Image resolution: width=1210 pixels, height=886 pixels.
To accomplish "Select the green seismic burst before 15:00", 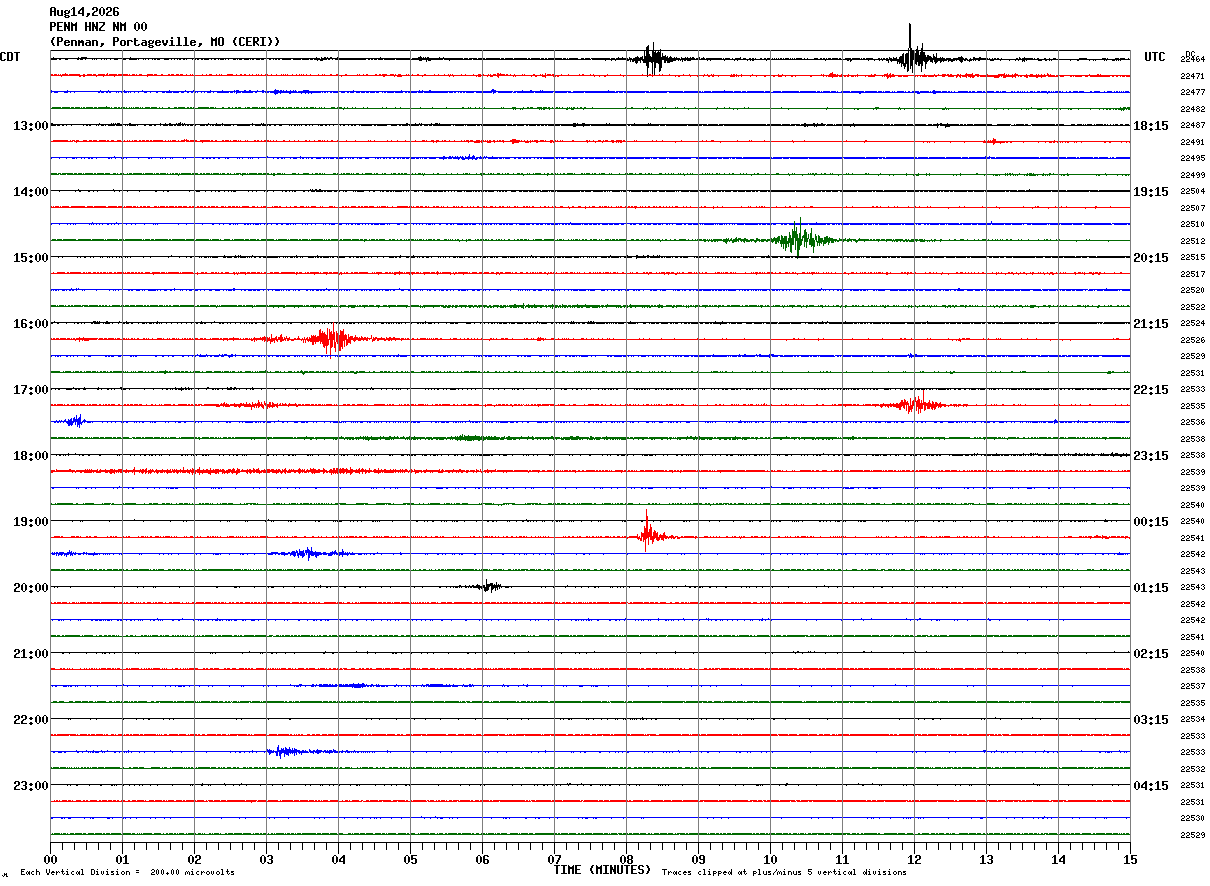I will (798, 239).
